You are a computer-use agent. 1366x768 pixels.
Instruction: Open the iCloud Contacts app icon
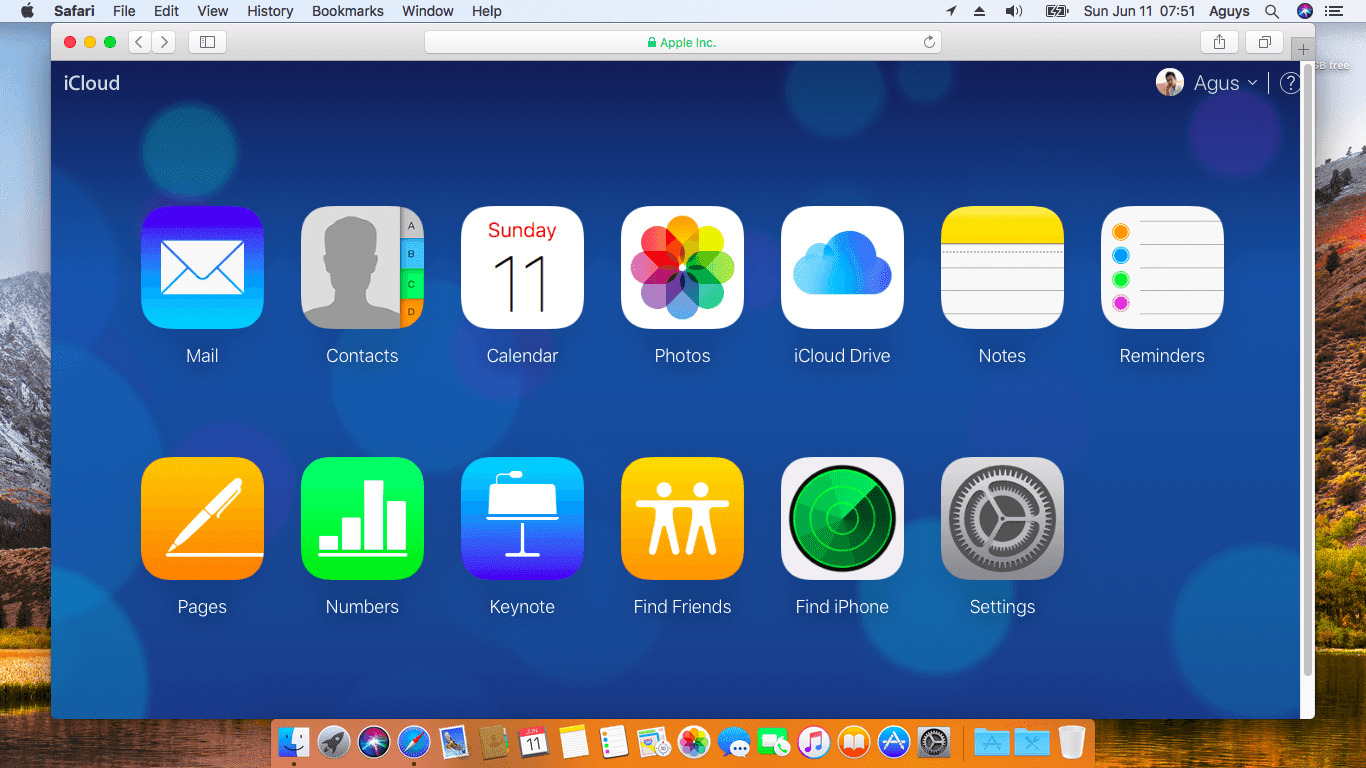pos(362,268)
